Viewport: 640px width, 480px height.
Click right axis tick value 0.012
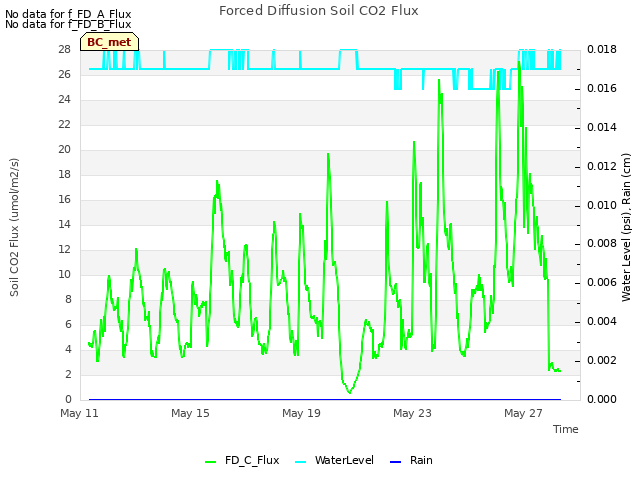(x=602, y=167)
